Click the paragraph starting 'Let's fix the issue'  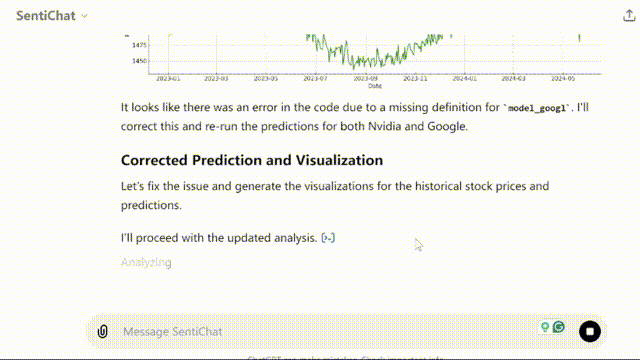(335, 196)
